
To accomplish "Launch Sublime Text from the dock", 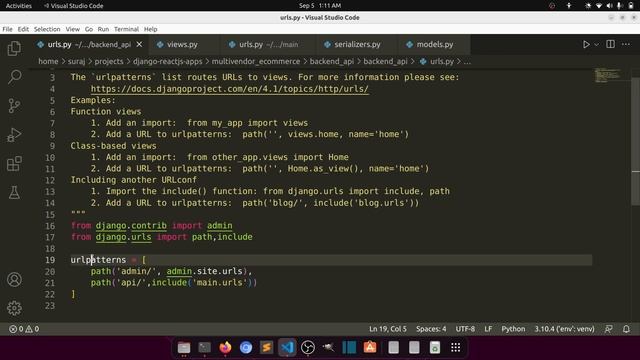I will click(x=267, y=347).
